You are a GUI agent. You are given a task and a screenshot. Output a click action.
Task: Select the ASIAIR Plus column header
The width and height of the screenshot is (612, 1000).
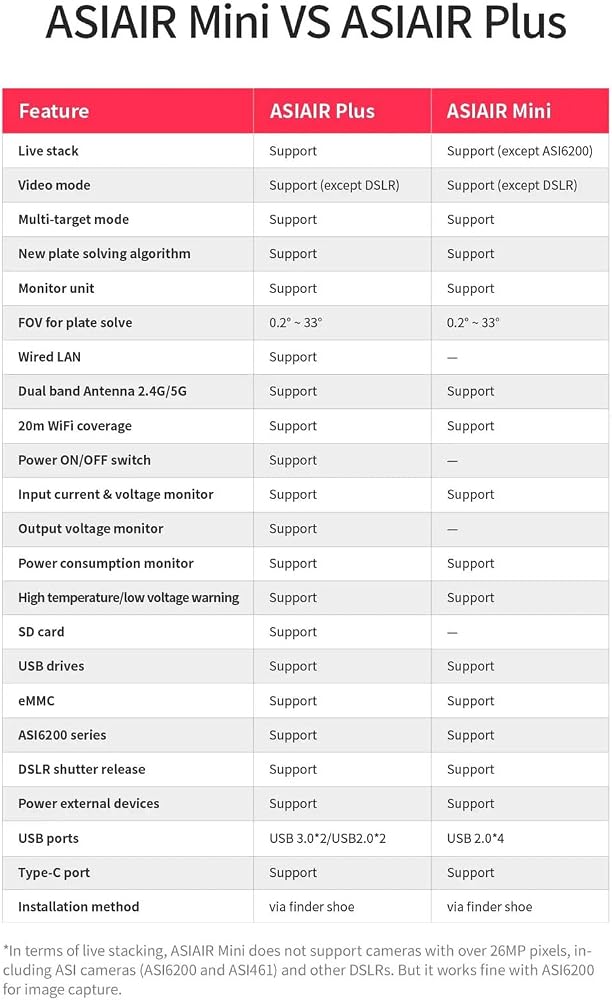322,111
